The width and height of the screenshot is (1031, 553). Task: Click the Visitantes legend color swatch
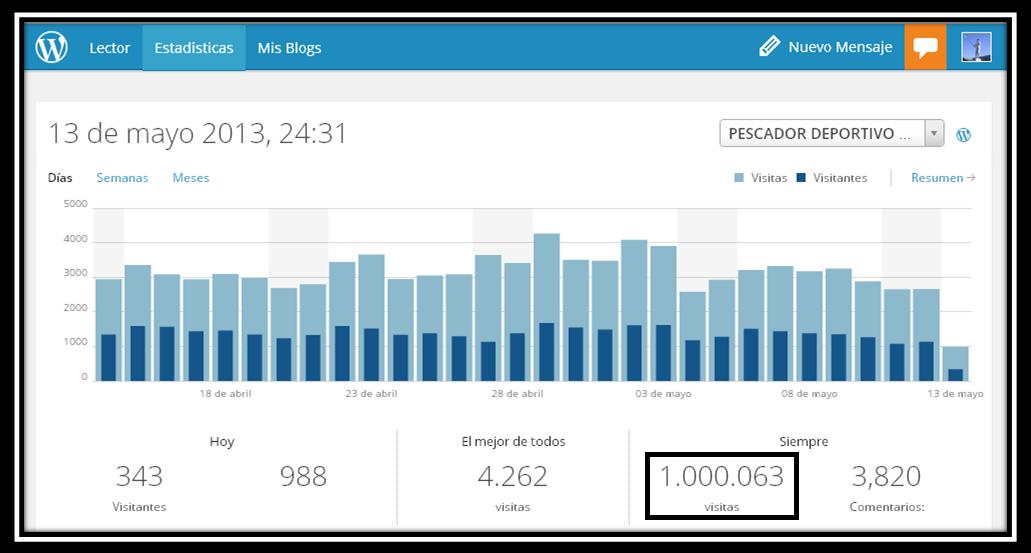point(801,178)
